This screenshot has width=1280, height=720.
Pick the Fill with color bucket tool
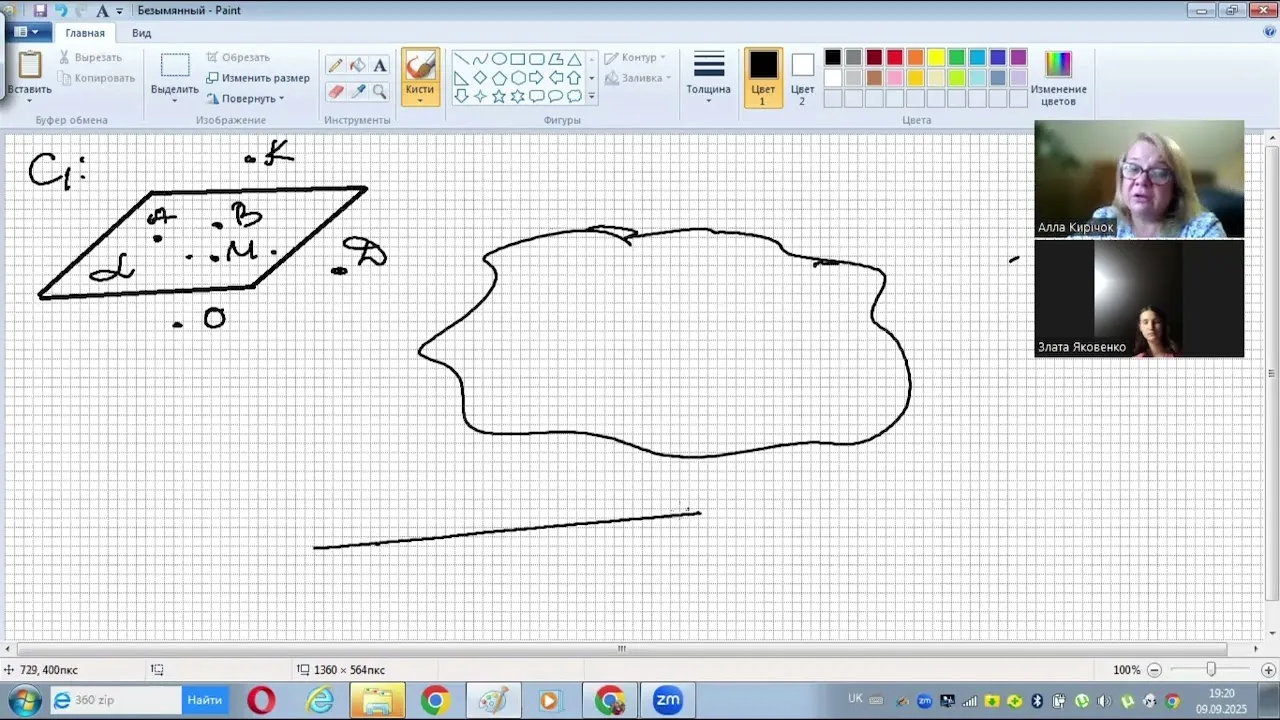click(x=358, y=66)
